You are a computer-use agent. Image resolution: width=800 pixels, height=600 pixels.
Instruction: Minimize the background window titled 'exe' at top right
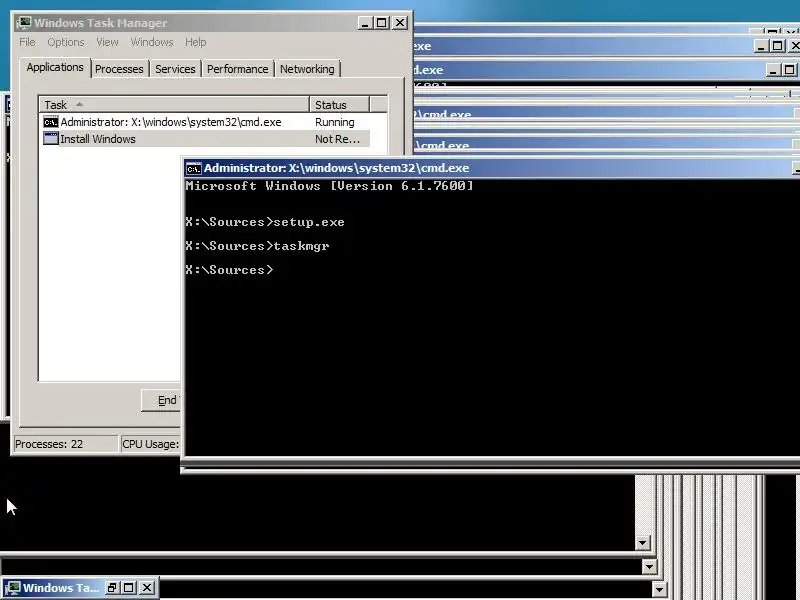(761, 46)
